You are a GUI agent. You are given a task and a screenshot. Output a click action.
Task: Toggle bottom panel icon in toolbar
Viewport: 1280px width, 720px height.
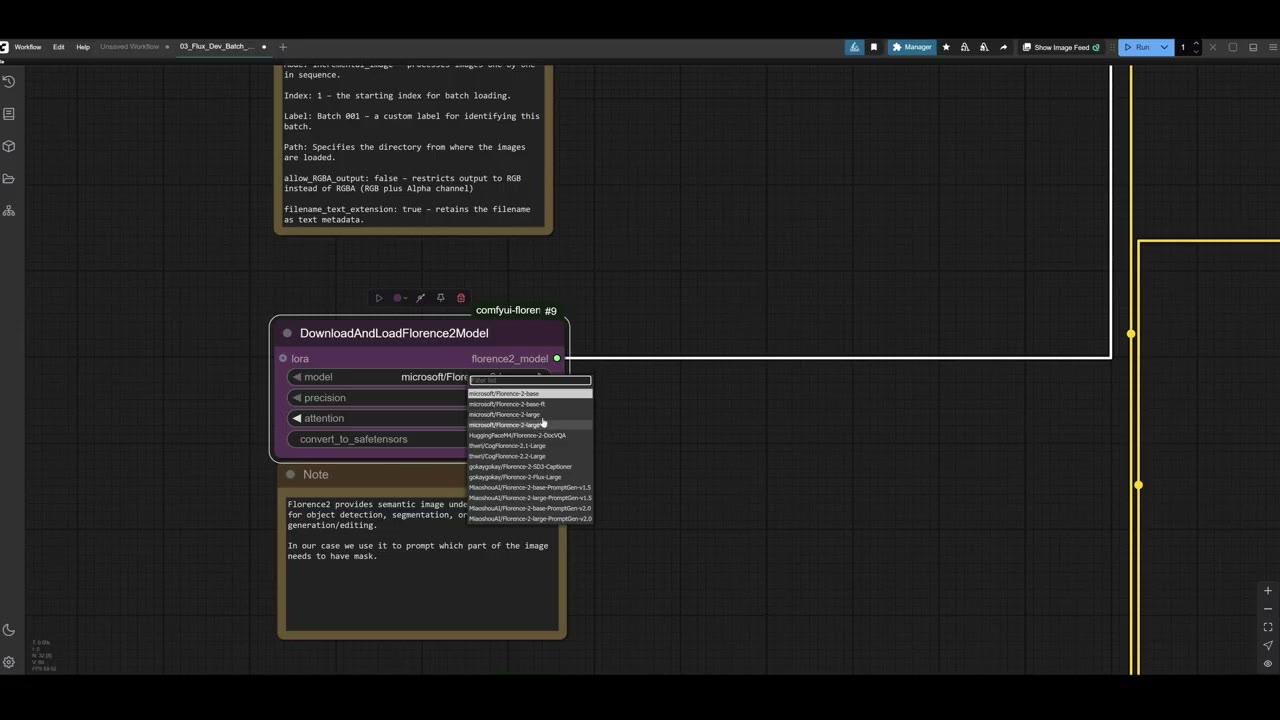1253,47
